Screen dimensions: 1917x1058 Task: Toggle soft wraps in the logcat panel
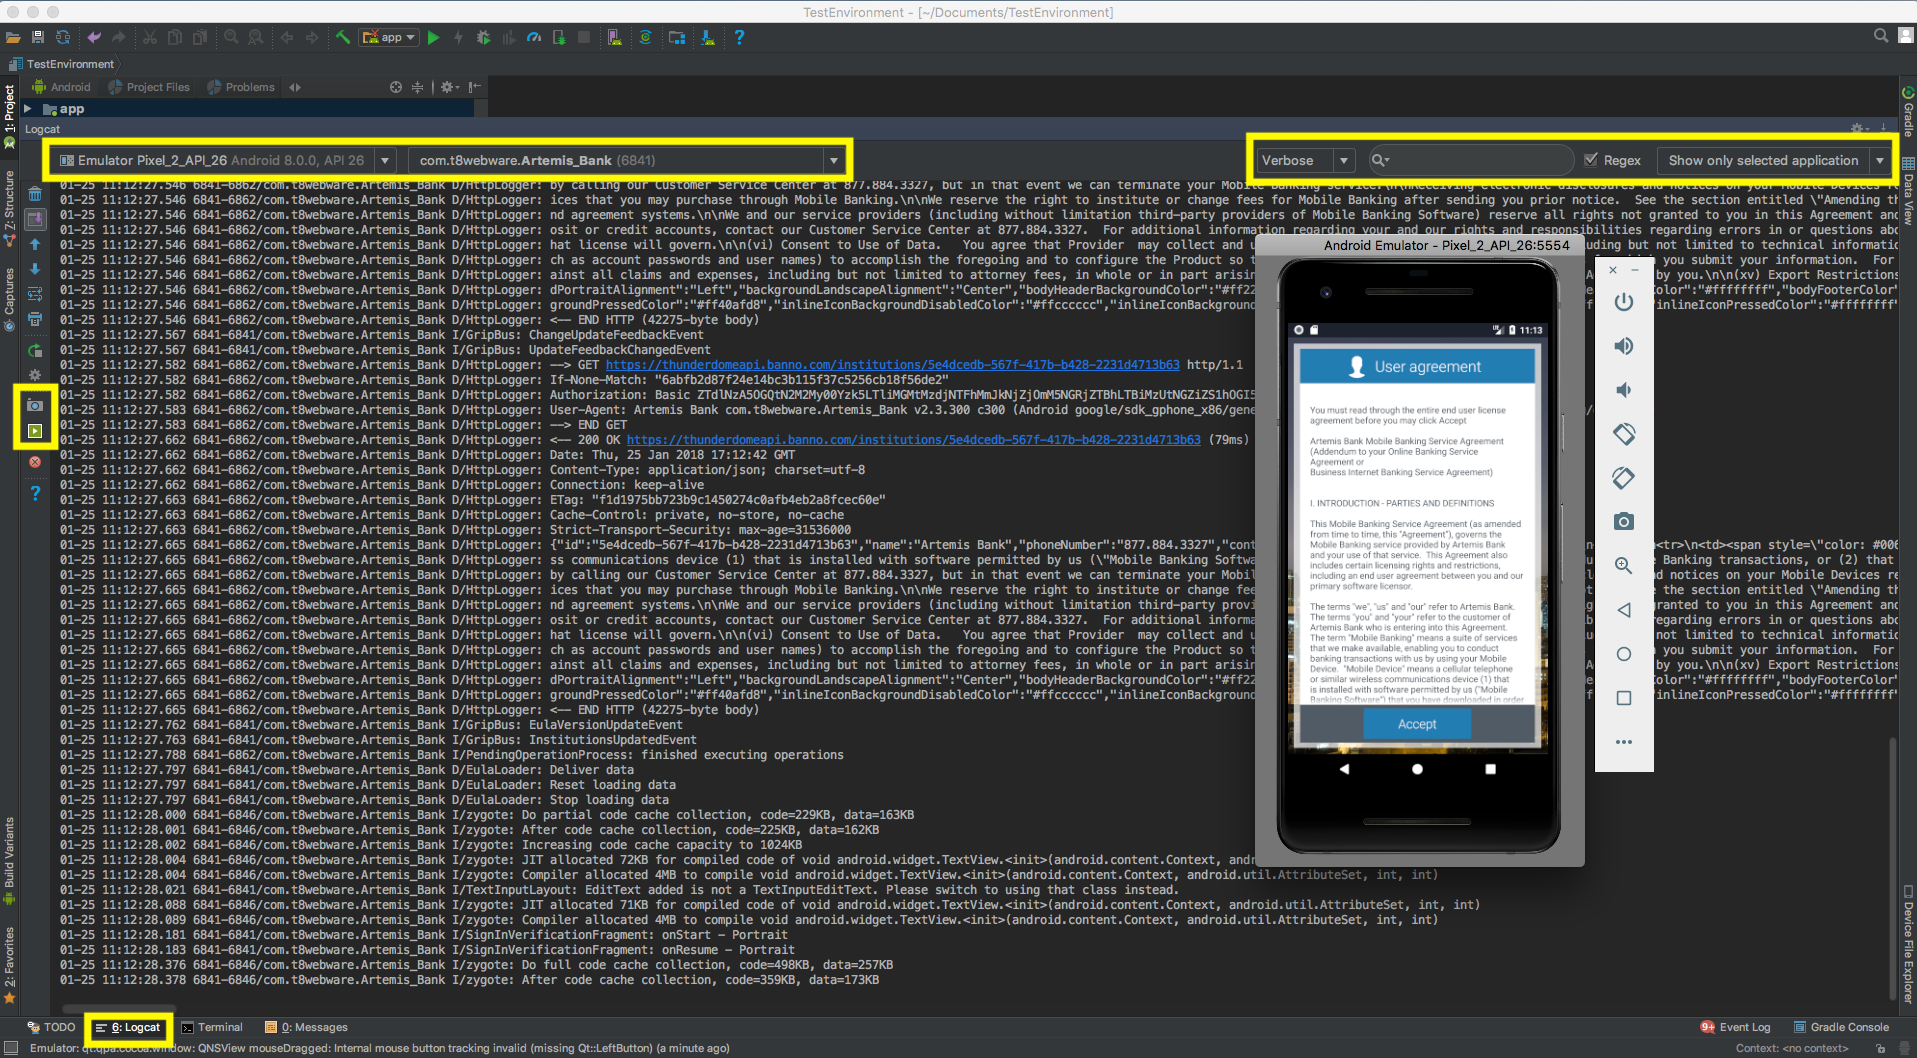(x=35, y=294)
